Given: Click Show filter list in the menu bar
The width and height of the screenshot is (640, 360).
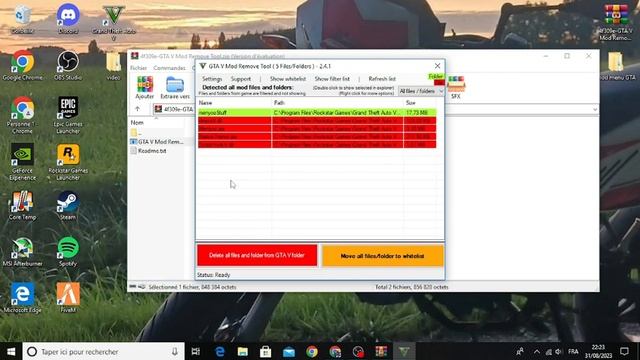Looking at the screenshot, I should [332, 79].
